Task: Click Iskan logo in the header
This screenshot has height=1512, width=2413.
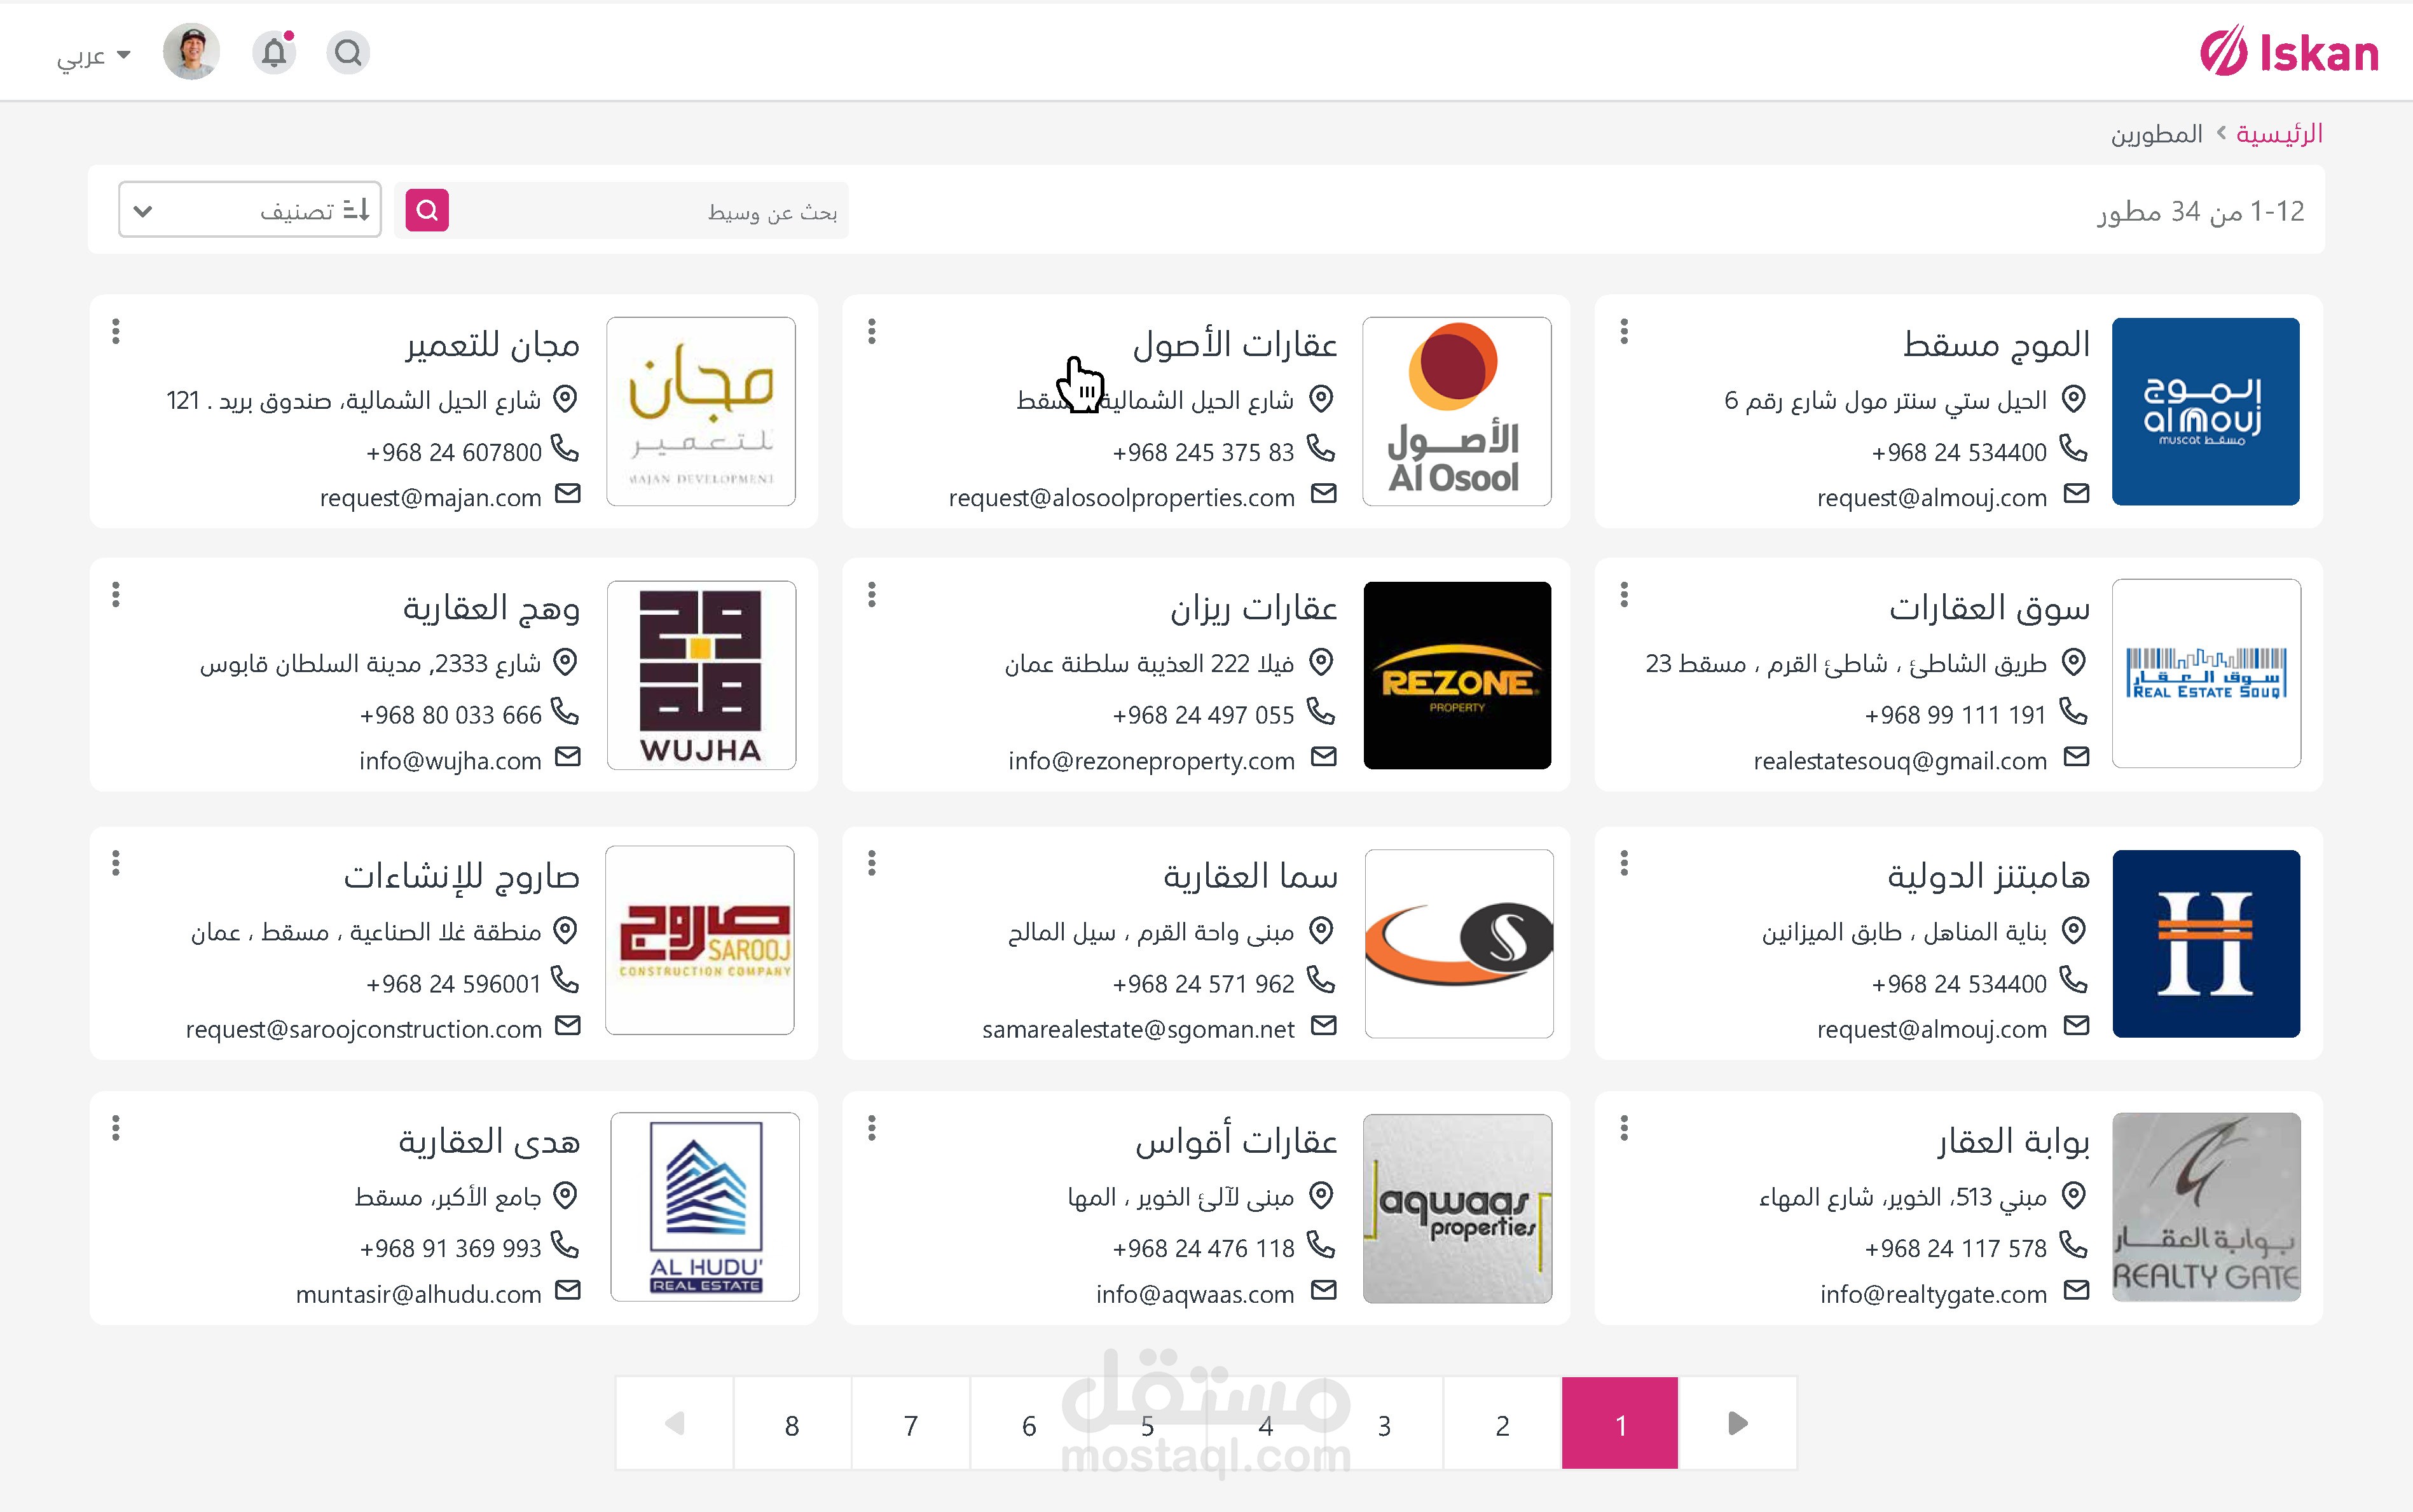Action: coord(2289,52)
